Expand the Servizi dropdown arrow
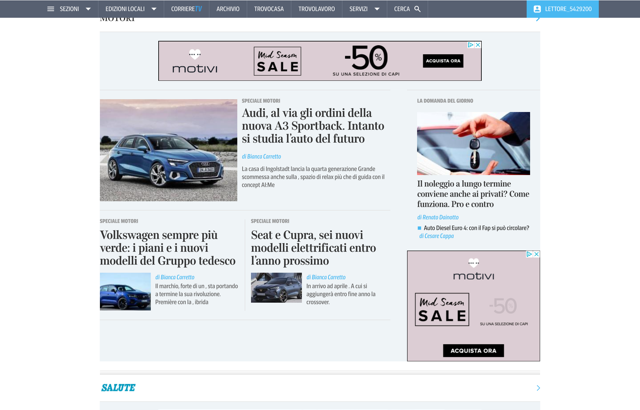Screen dimensions: 640x410 377,9
